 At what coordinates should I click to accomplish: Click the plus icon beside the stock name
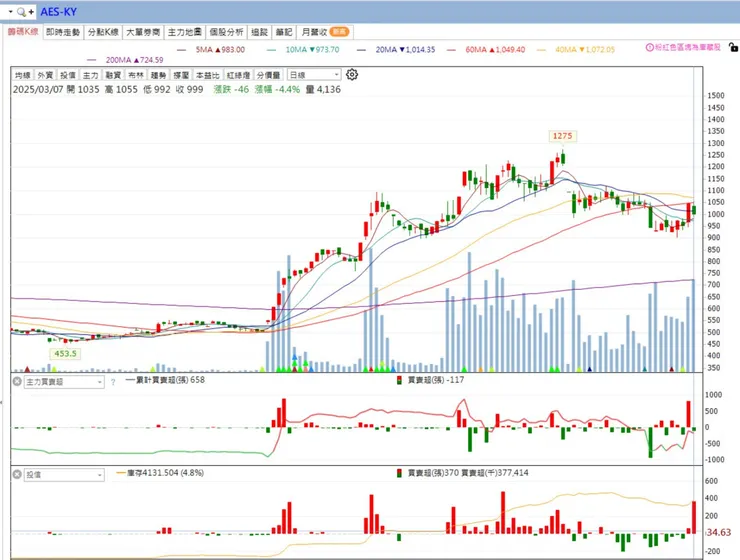[x=31, y=12]
